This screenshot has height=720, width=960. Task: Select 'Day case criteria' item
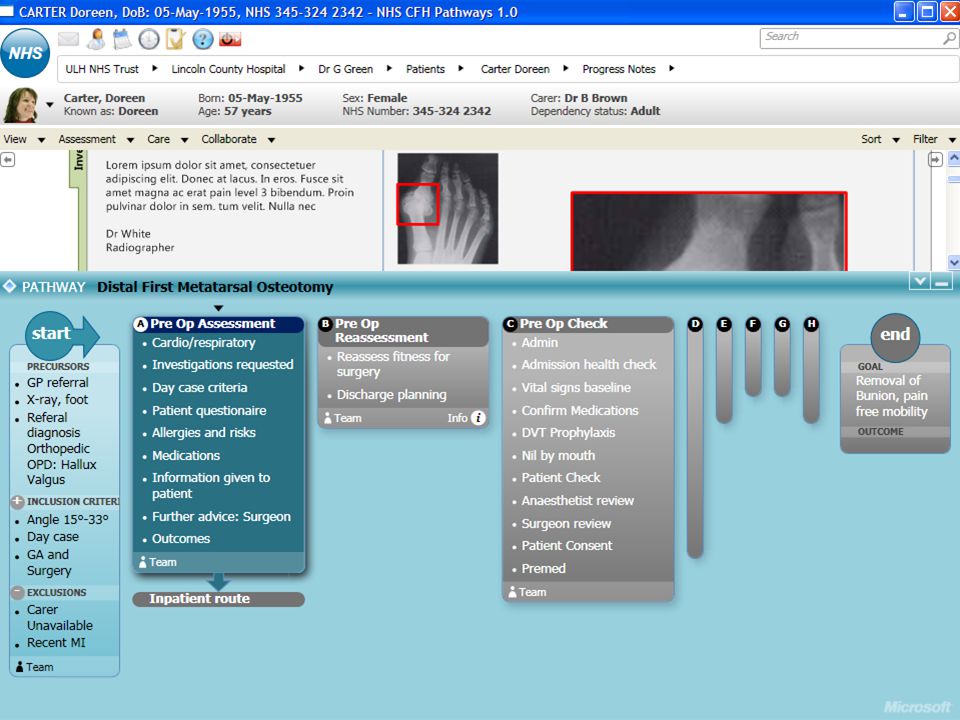click(200, 388)
